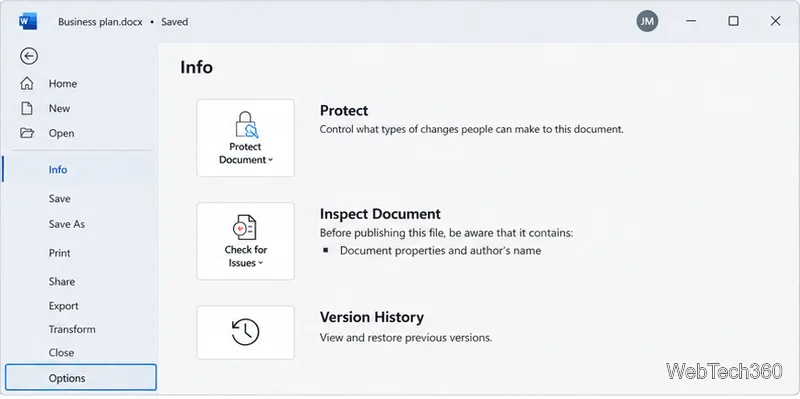Choose Save As from the sidebar
Screen dimensions: 800x399
[x=67, y=224]
